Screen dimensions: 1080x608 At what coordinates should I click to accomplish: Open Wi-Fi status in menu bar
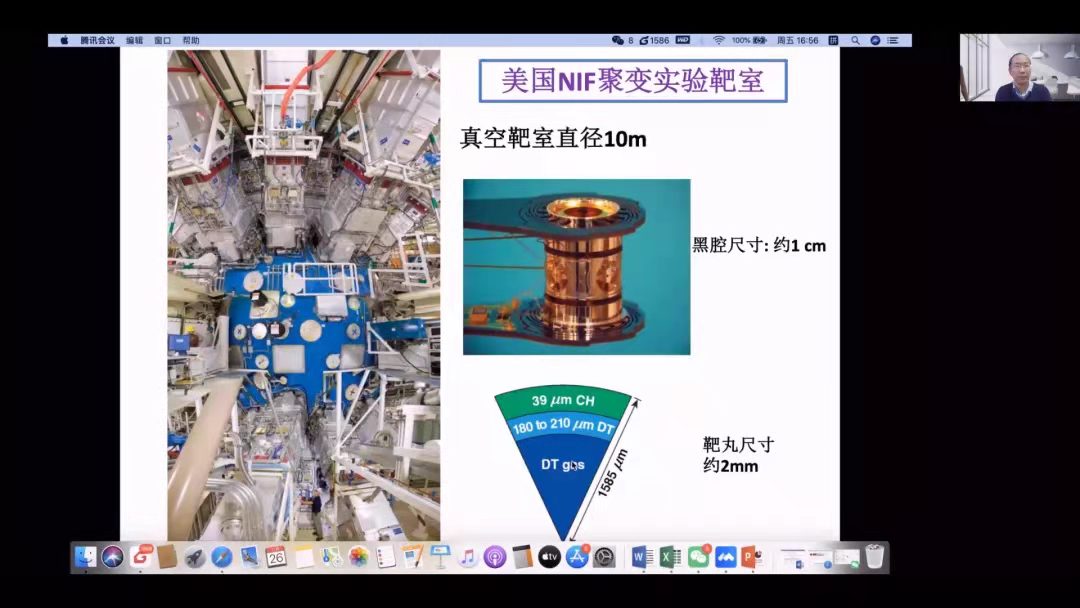click(718, 40)
